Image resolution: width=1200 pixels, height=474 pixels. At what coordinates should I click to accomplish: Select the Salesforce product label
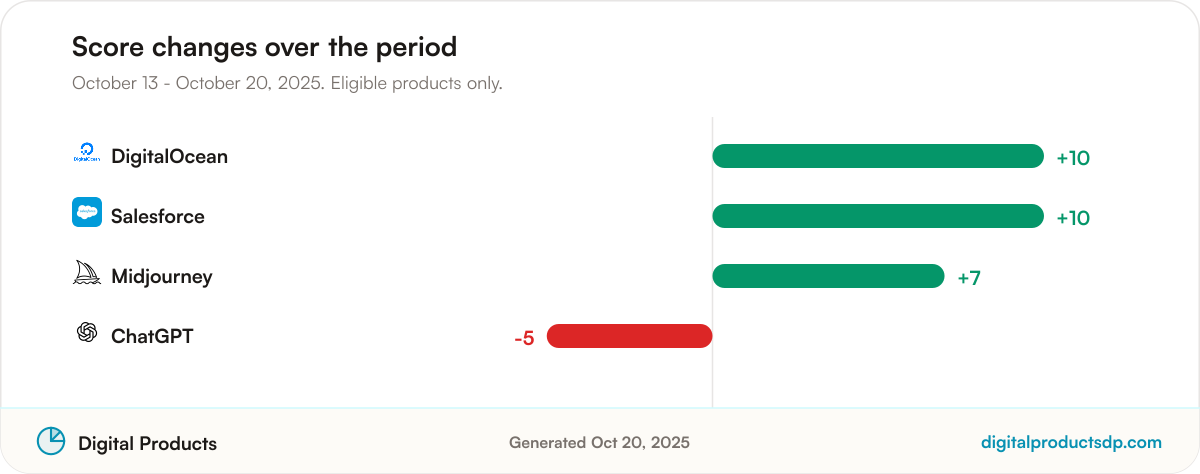tap(158, 217)
